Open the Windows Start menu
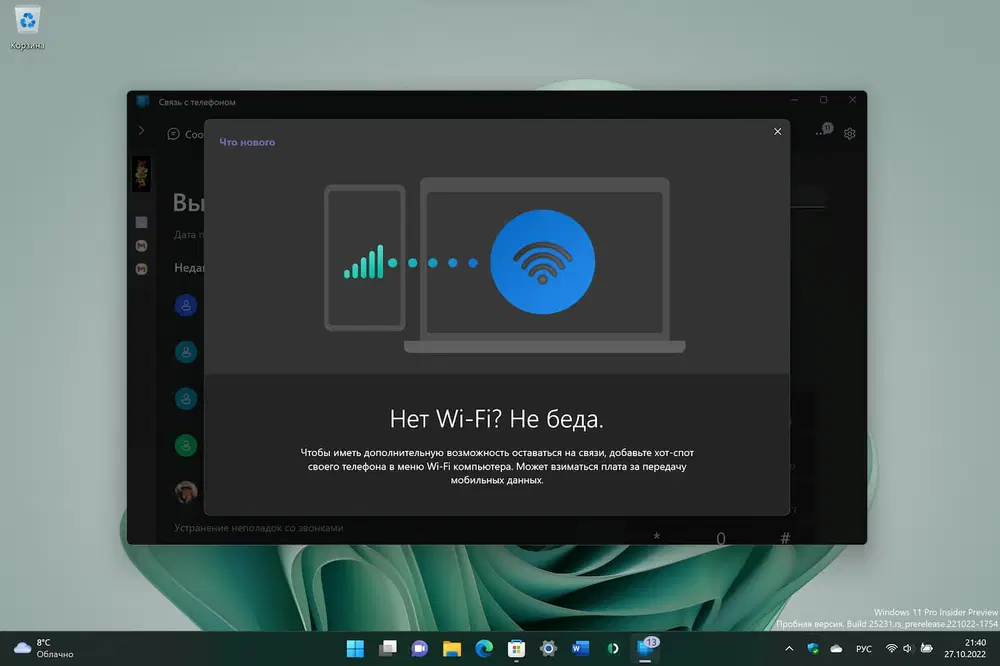The width and height of the screenshot is (1000, 666). coord(355,649)
